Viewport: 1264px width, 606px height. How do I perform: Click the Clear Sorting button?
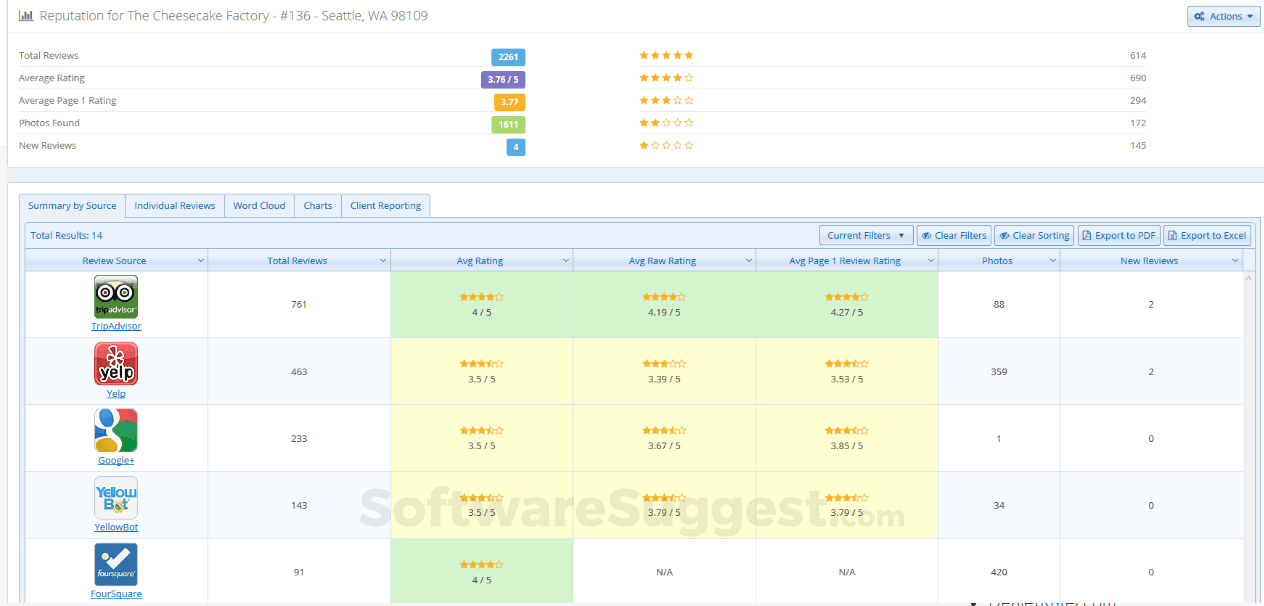click(x=1034, y=236)
